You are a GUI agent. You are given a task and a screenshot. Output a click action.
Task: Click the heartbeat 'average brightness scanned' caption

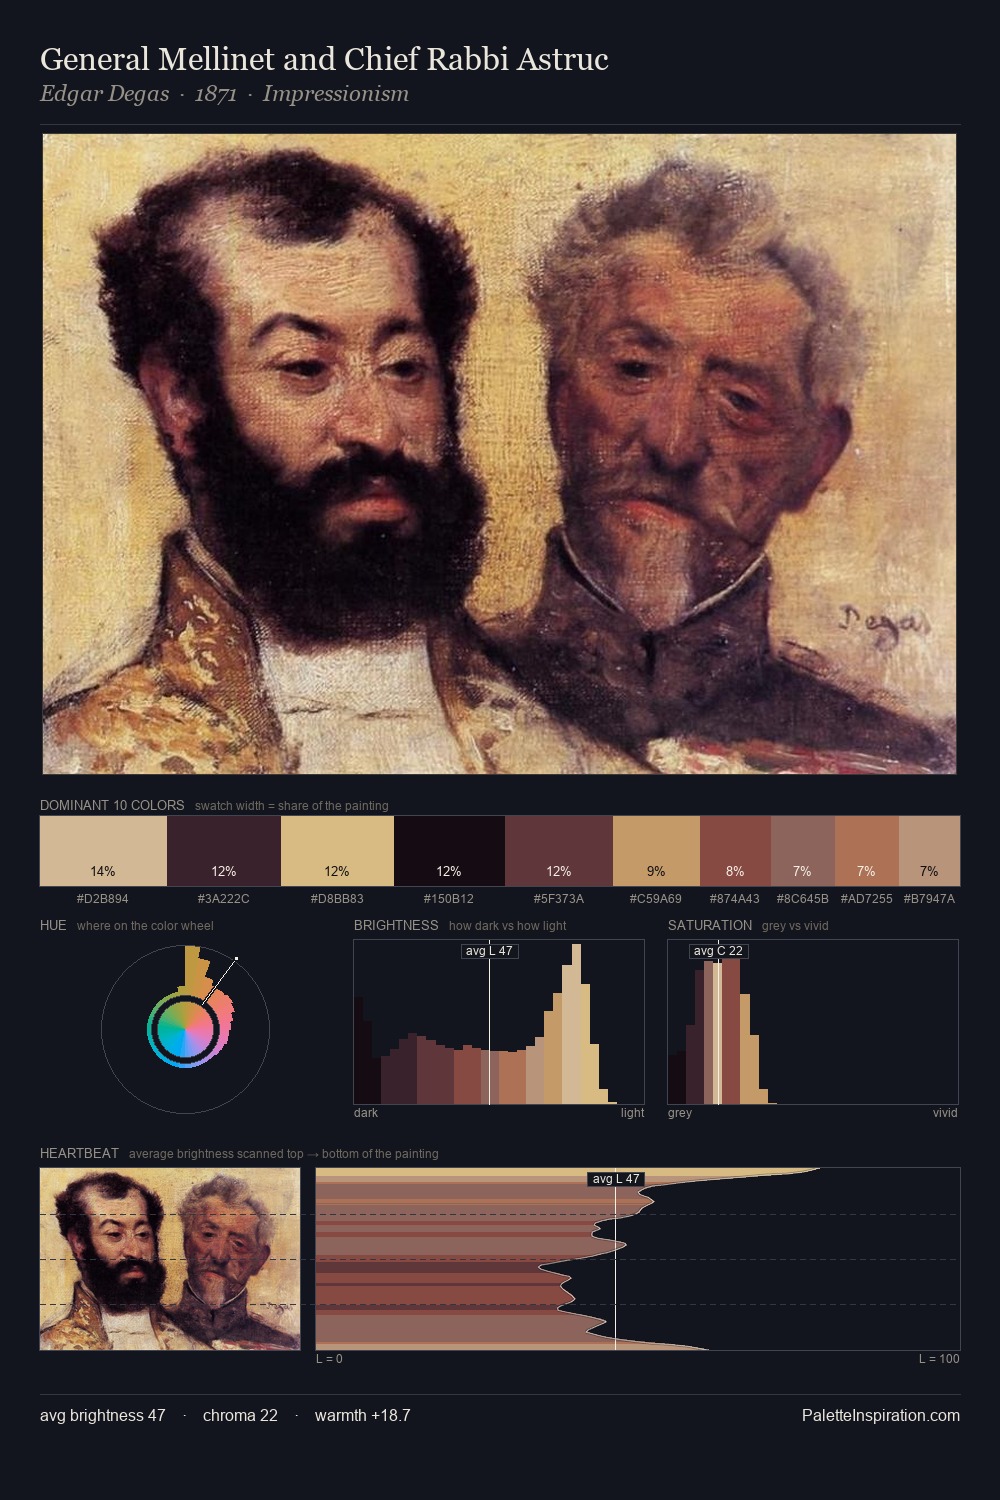(284, 1154)
